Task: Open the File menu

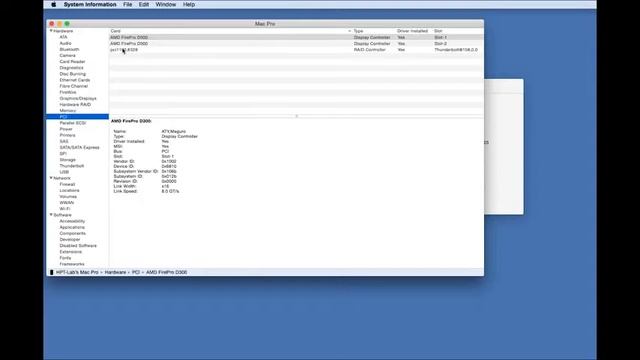Action: 127,4
